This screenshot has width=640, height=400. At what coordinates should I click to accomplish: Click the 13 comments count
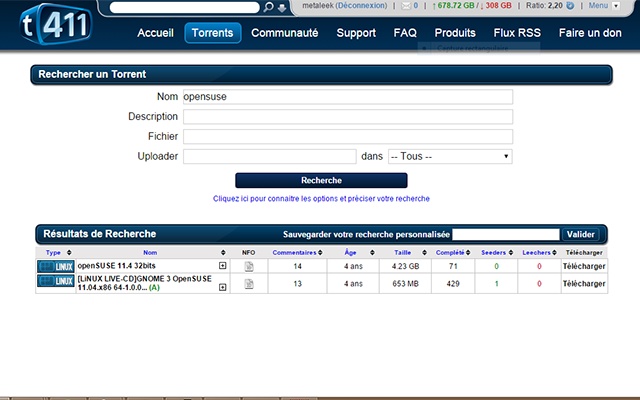click(x=298, y=284)
